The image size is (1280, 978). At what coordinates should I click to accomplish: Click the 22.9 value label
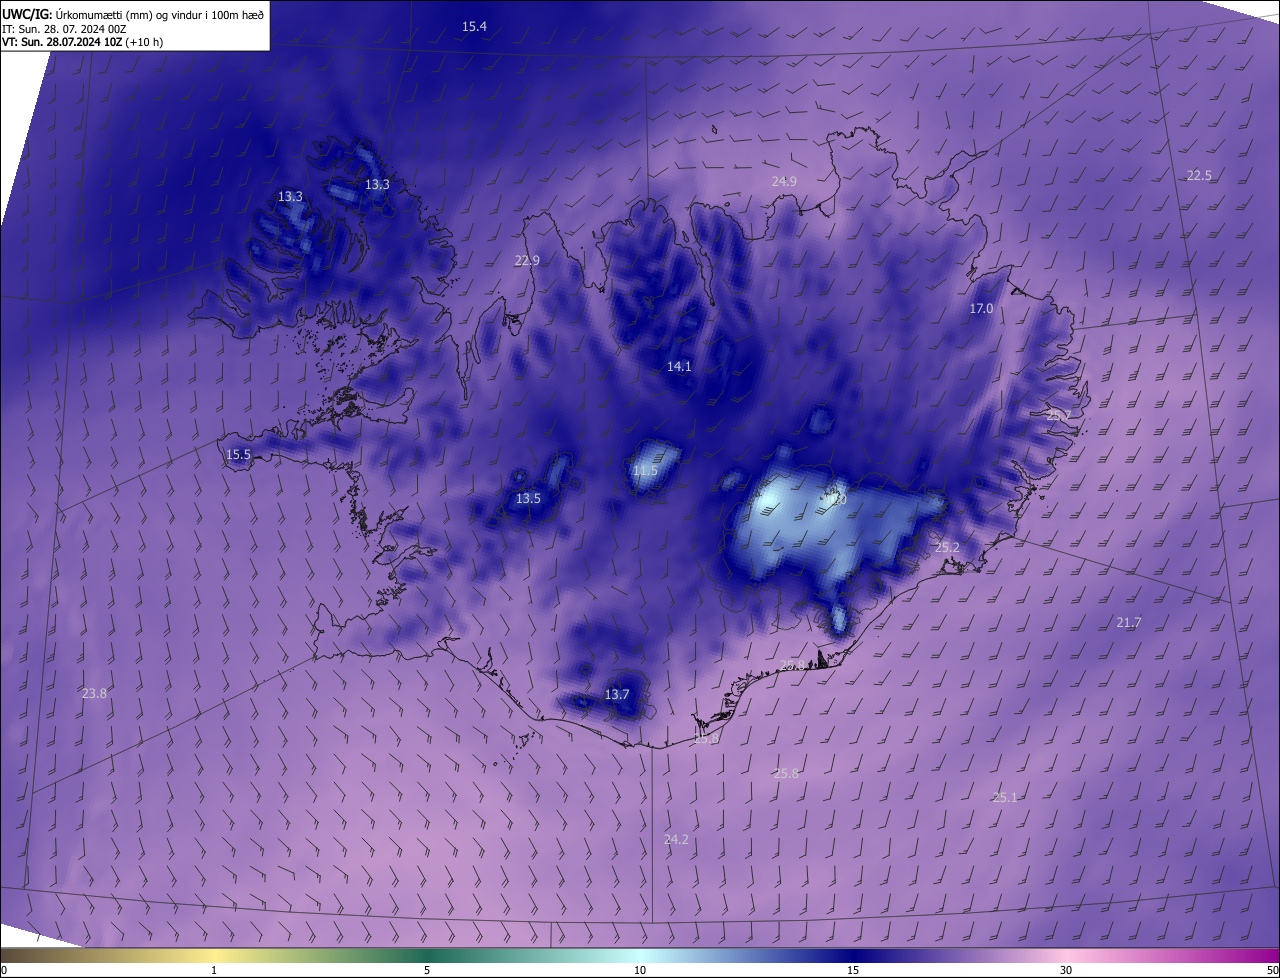coord(527,261)
